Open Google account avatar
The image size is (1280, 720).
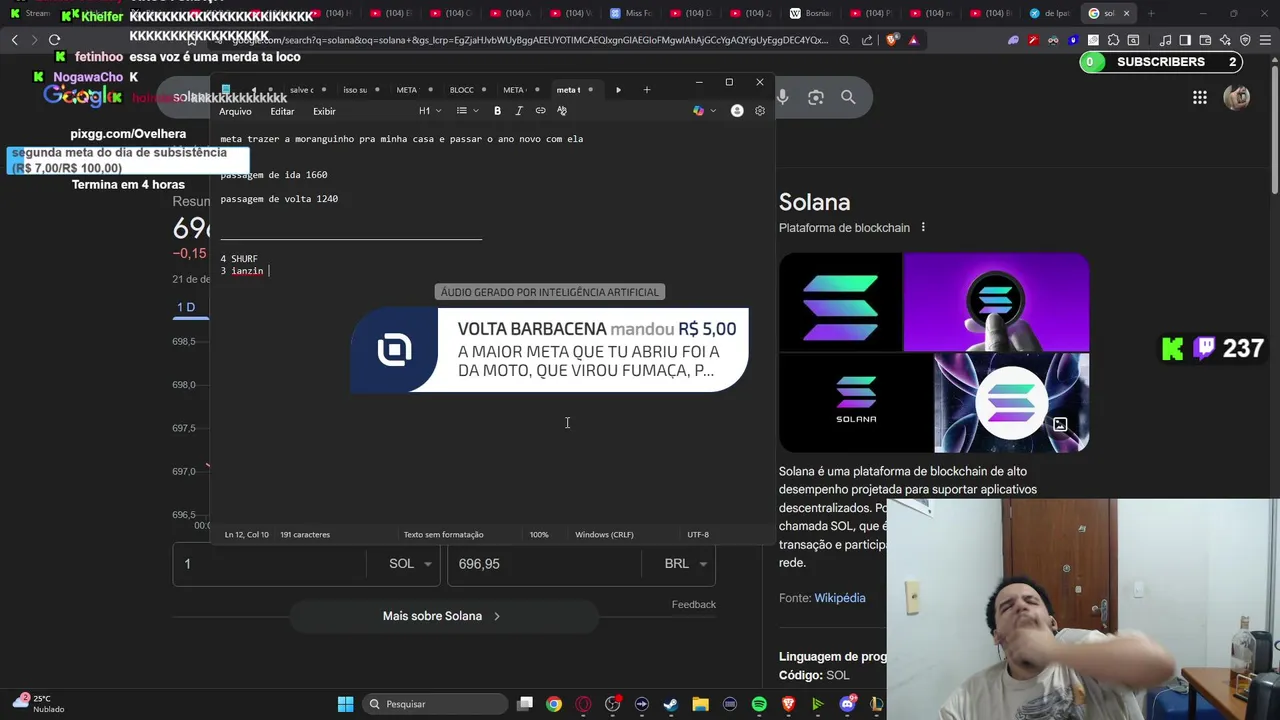pos(1237,97)
